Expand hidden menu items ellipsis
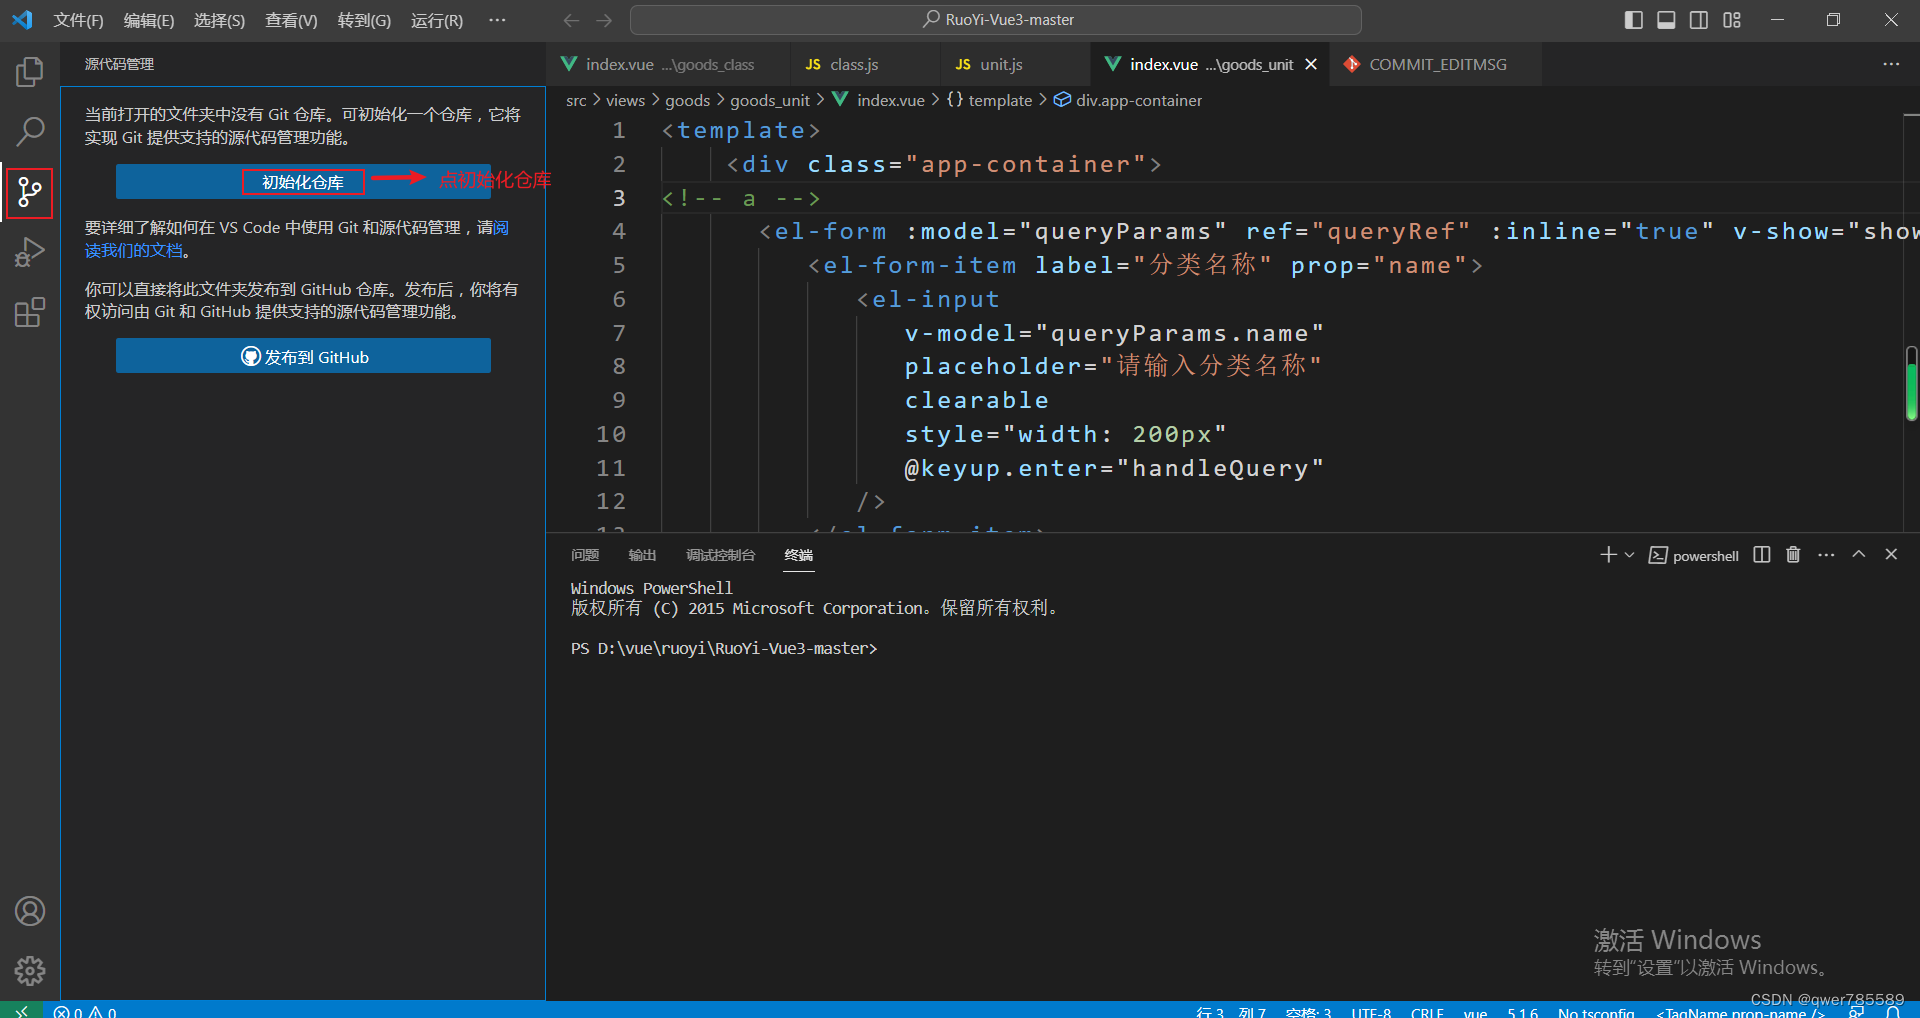 tap(497, 20)
